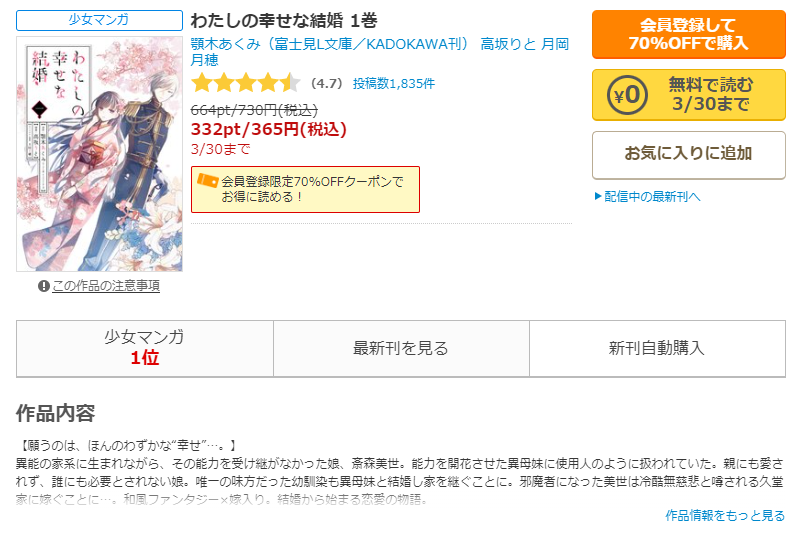
Task: Open author link 高坂りと
Action: [508, 45]
